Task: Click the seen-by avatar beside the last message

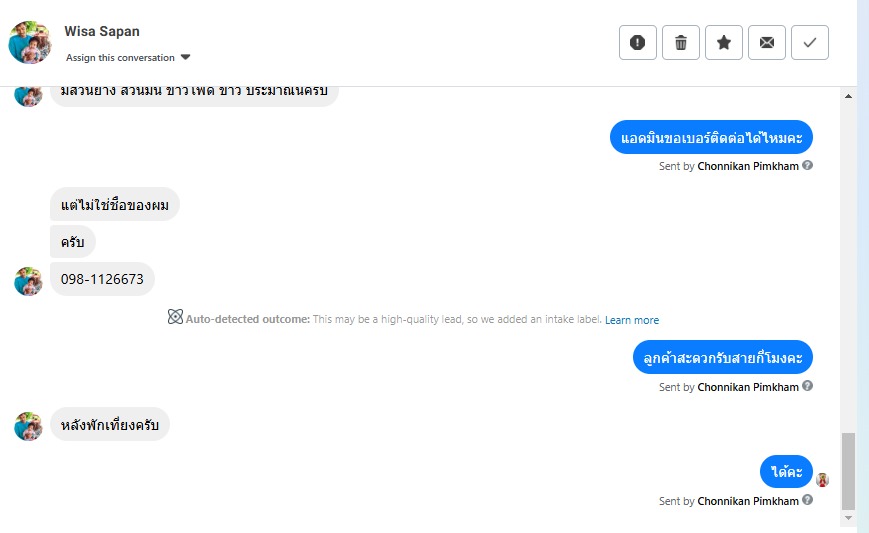Action: pyautogui.click(x=822, y=480)
